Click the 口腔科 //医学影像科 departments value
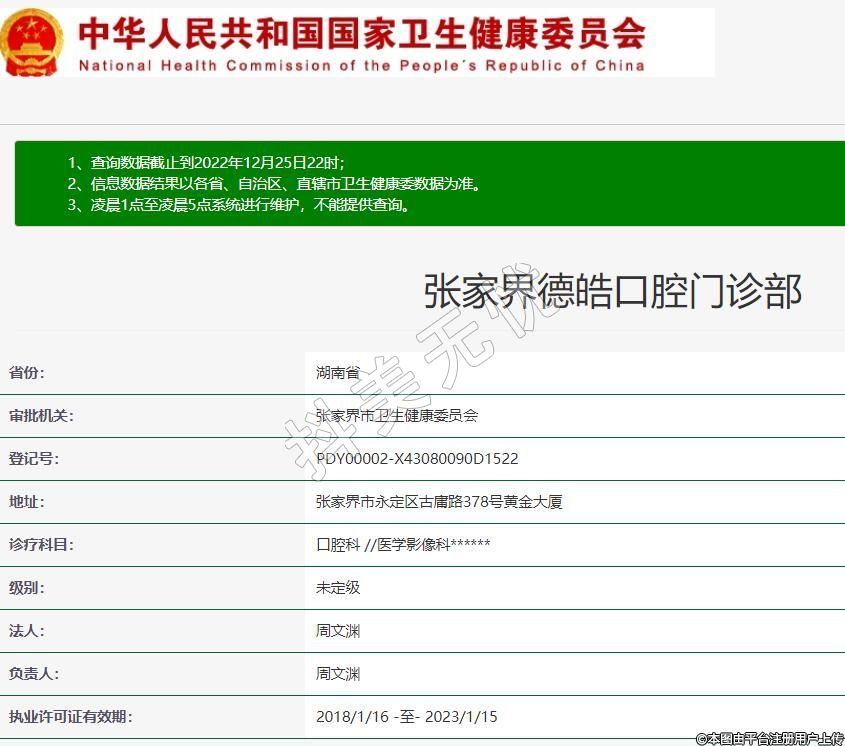Image resolution: width=845 pixels, height=746 pixels. [403, 545]
